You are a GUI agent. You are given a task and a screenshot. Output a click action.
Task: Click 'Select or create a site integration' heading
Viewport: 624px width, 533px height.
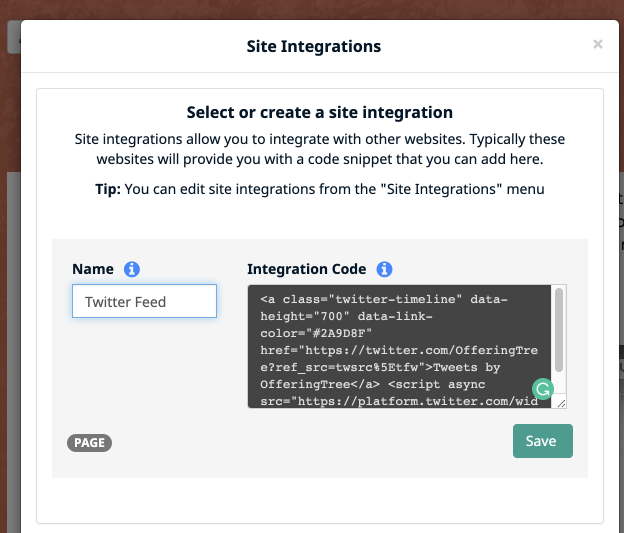point(320,112)
